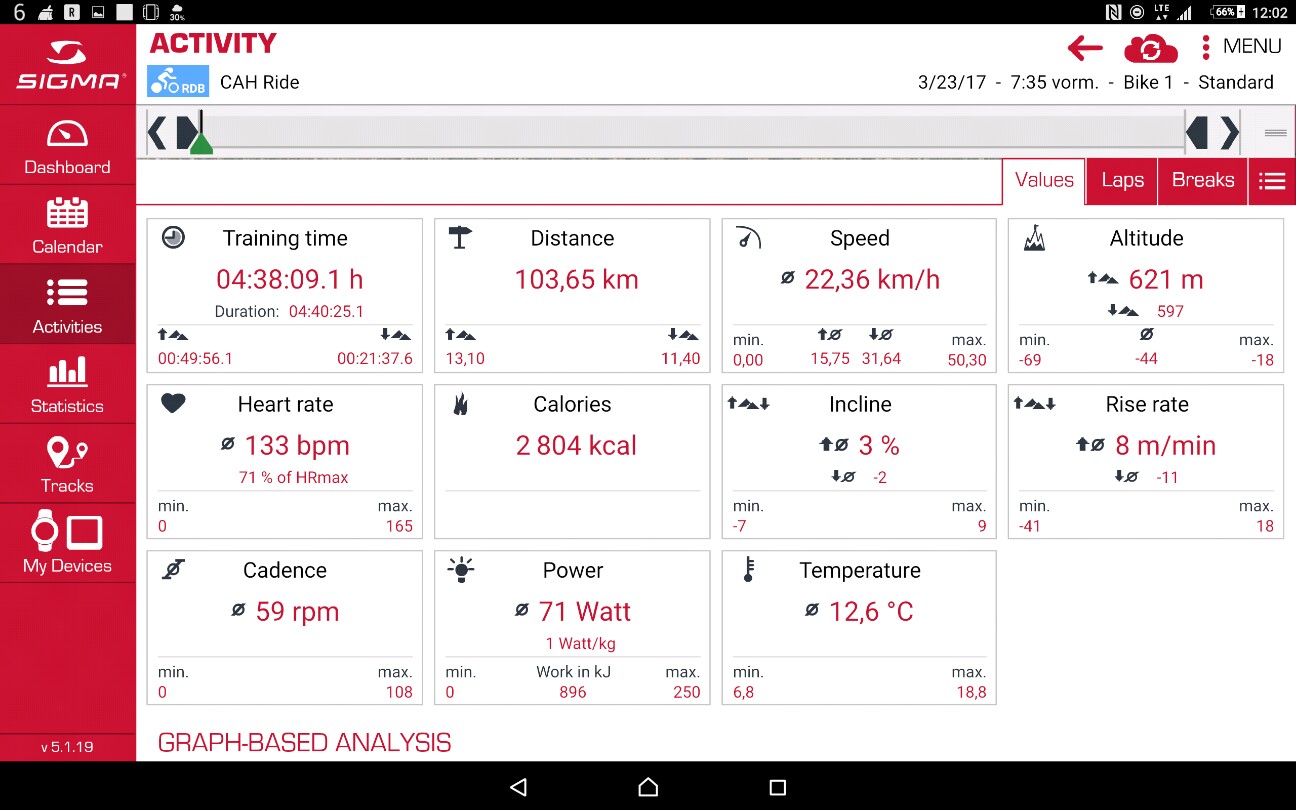
Task: Tap the Android recent apps button
Action: point(778,787)
